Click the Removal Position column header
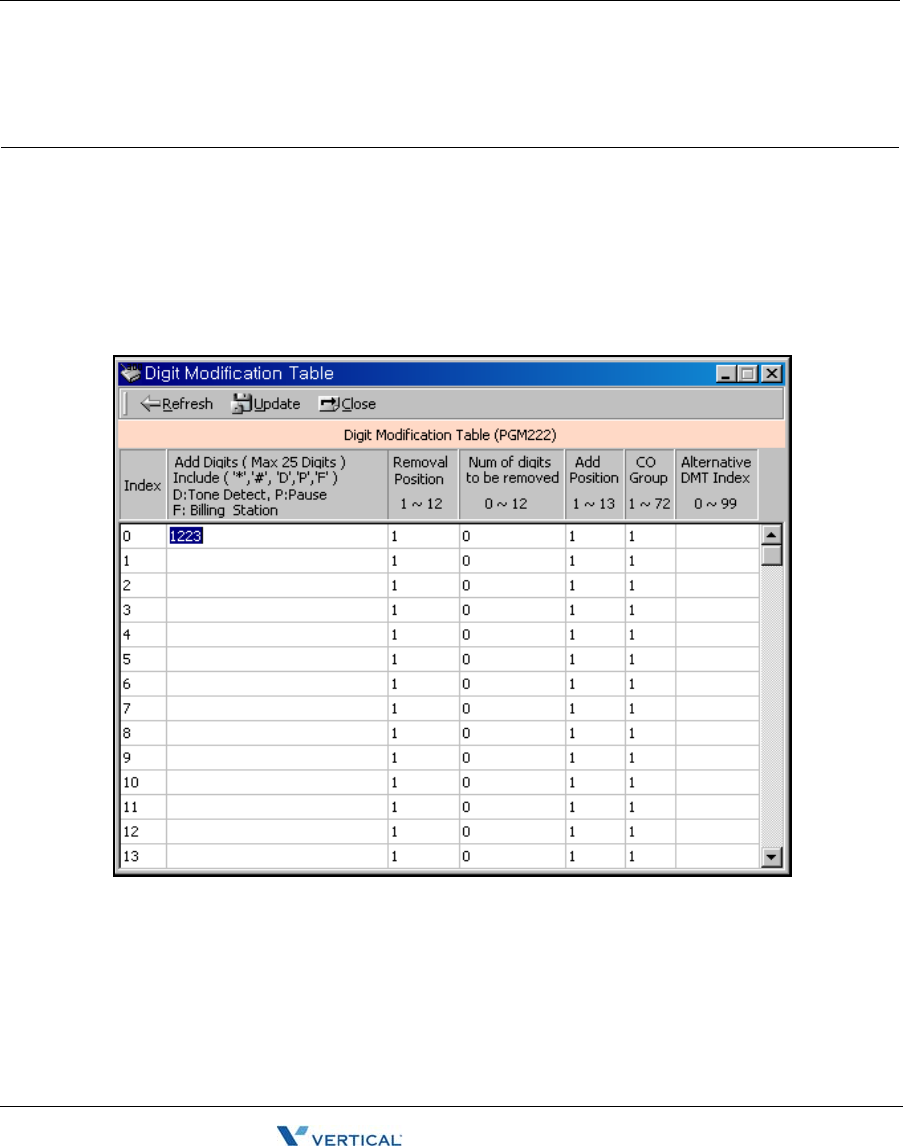 click(x=423, y=485)
